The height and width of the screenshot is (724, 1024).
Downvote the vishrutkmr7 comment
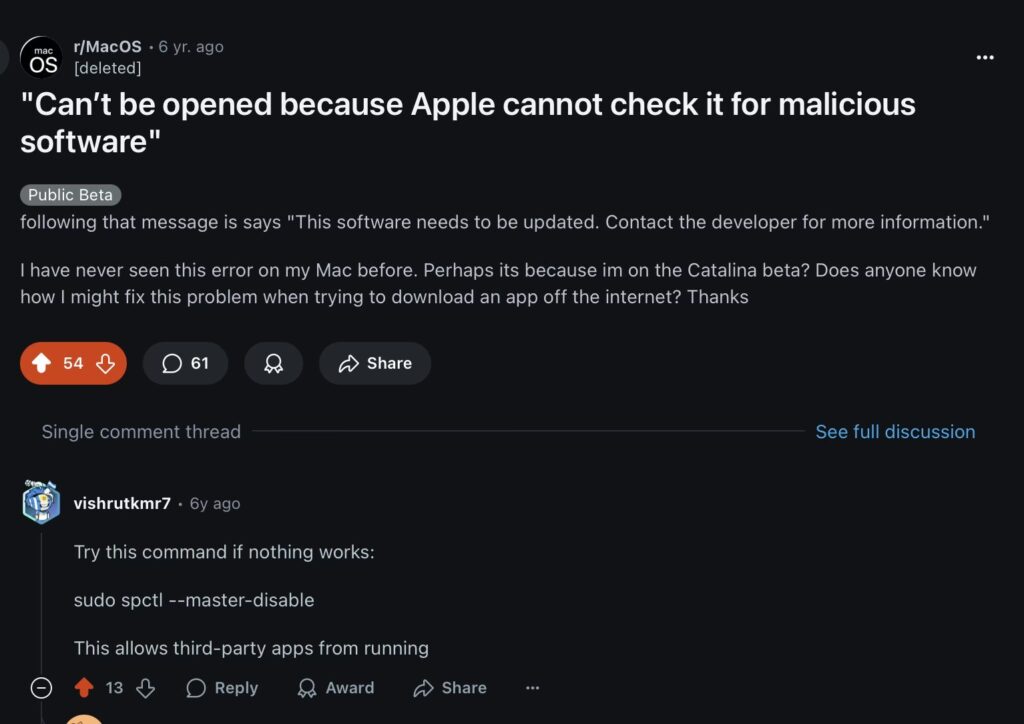tap(146, 688)
